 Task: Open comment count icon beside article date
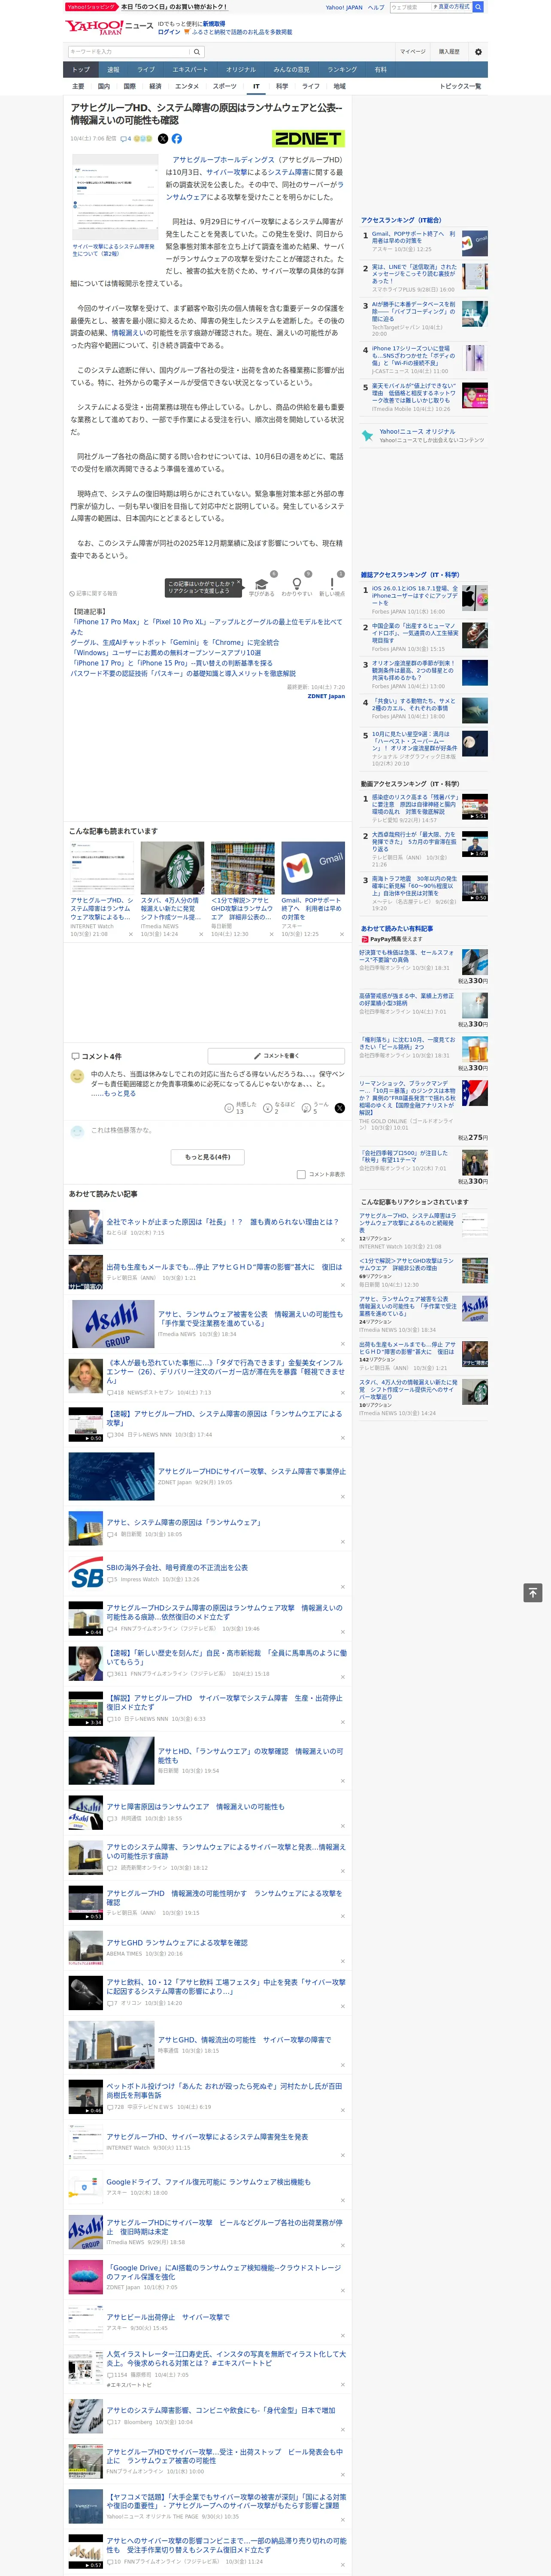tap(126, 139)
